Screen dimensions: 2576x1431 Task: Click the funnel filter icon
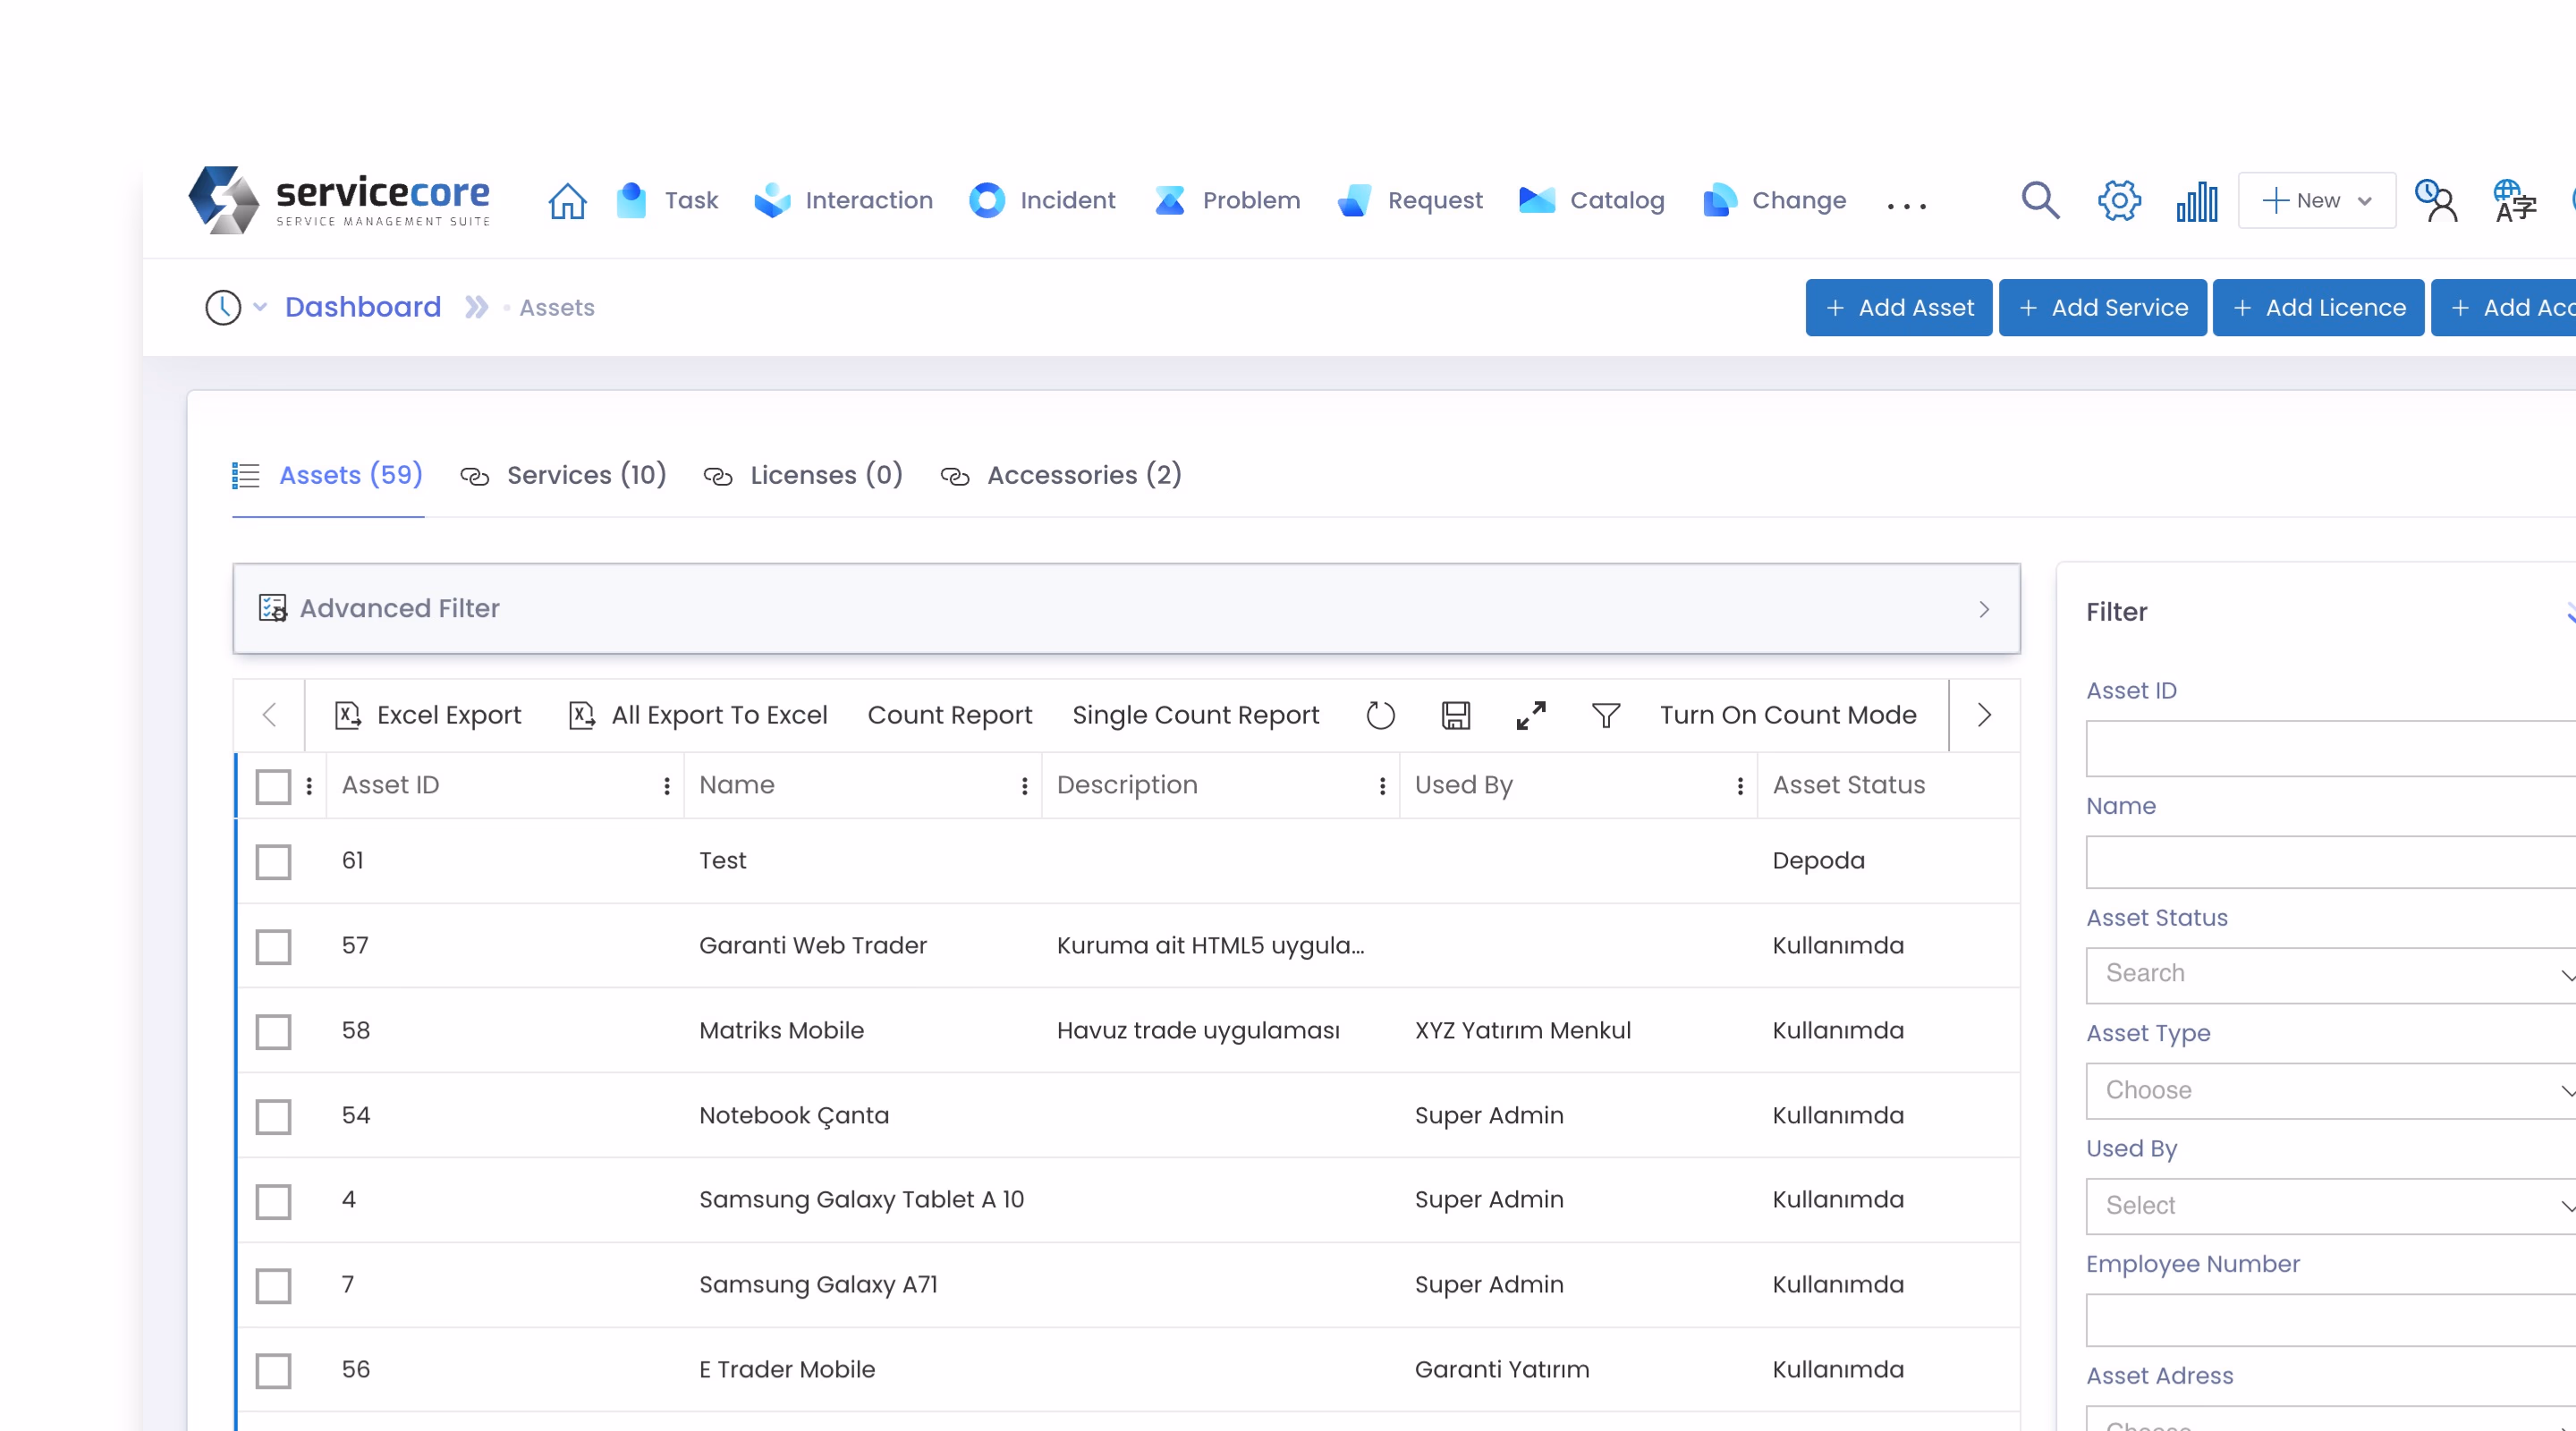(x=1605, y=715)
